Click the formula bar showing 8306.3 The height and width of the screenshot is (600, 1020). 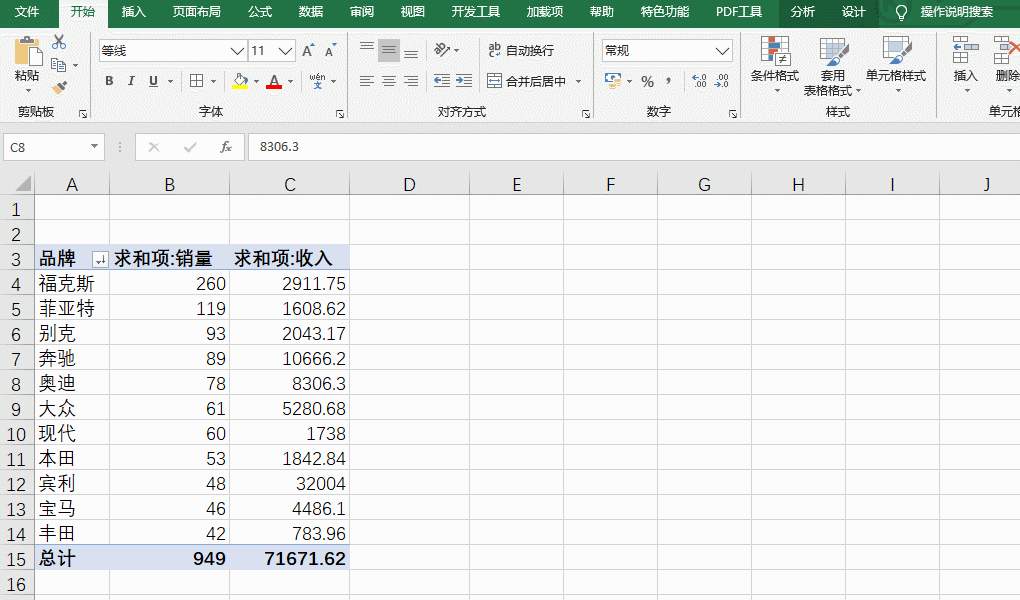coord(634,147)
